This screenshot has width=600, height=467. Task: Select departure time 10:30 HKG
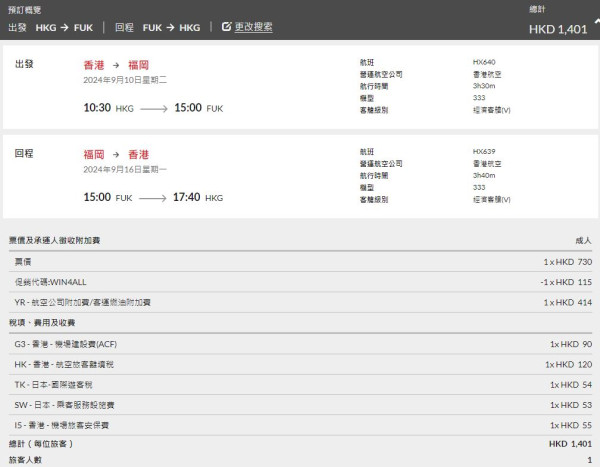[x=109, y=108]
